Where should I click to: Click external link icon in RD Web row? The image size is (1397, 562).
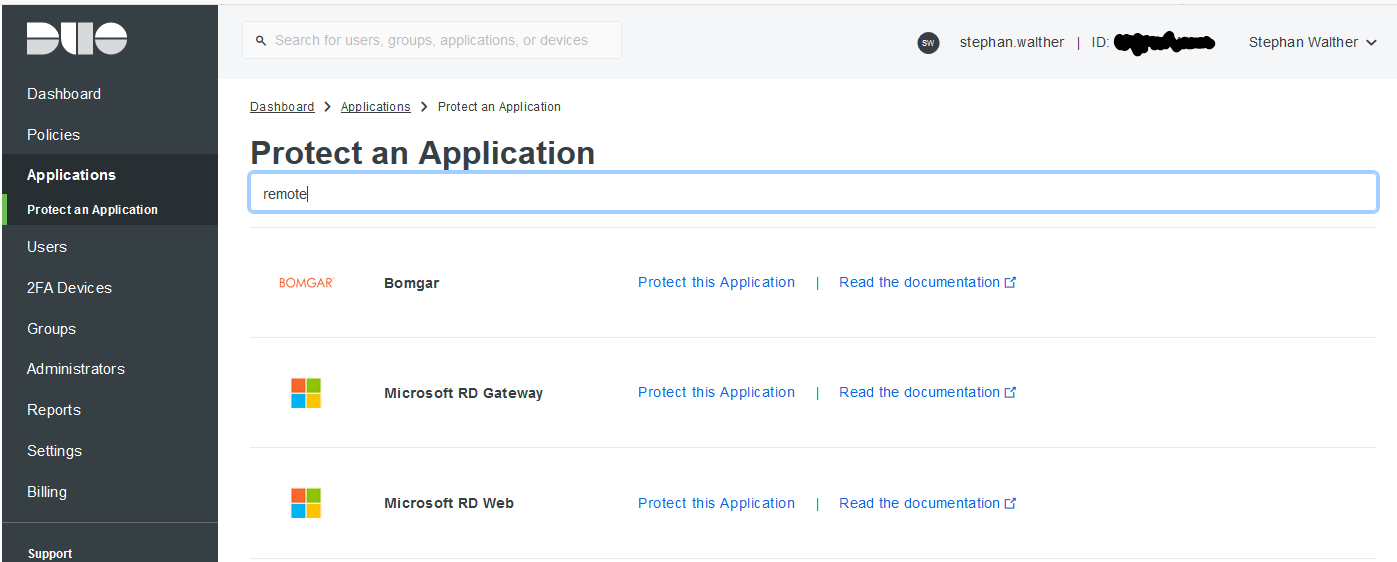(x=1010, y=503)
